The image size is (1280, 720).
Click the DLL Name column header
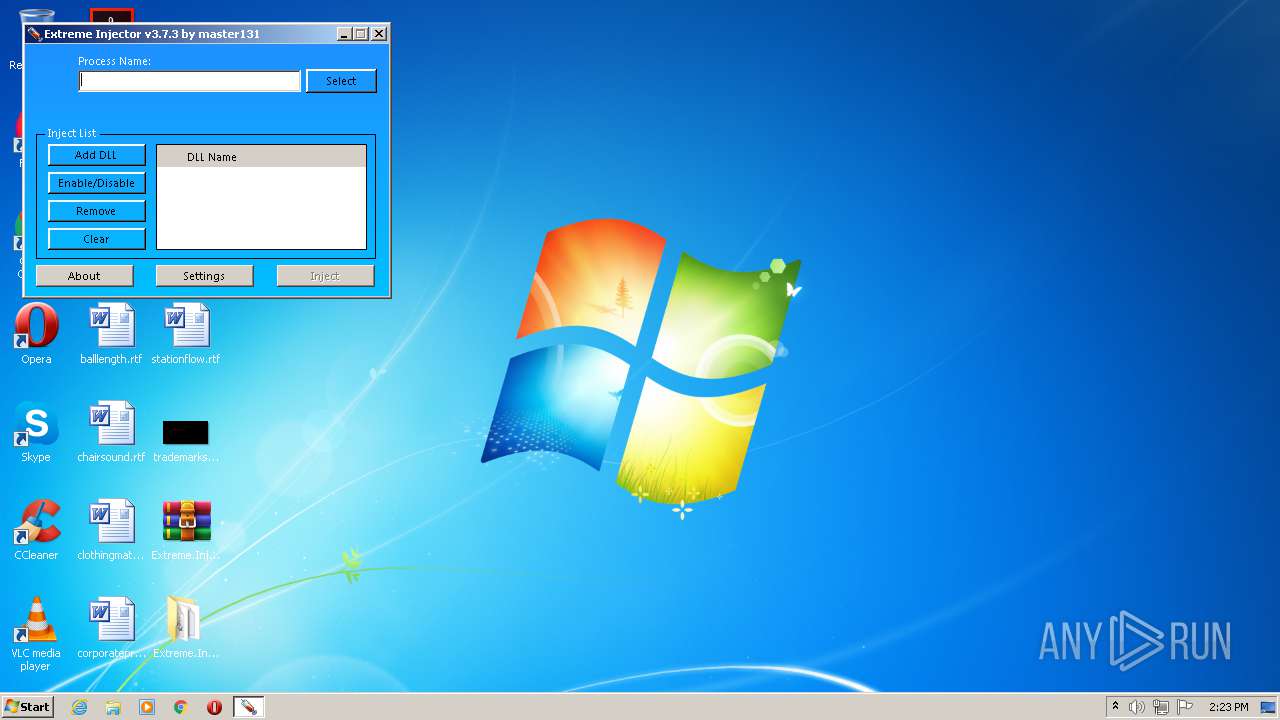pyautogui.click(x=262, y=157)
